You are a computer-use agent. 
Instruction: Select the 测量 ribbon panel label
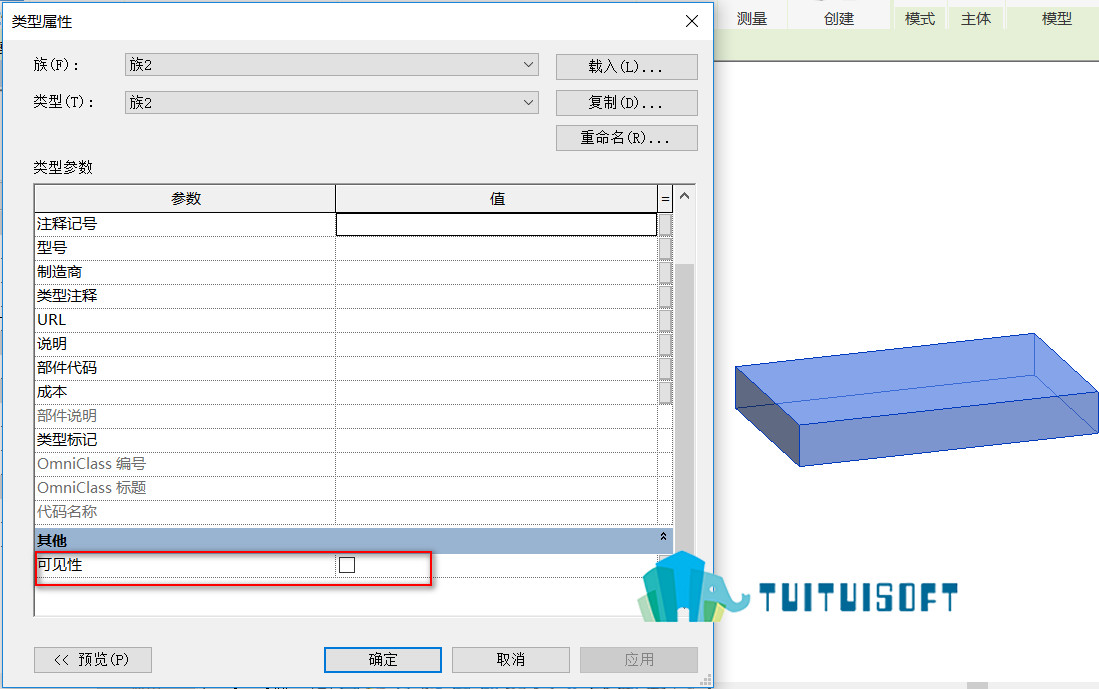pyautogui.click(x=752, y=19)
